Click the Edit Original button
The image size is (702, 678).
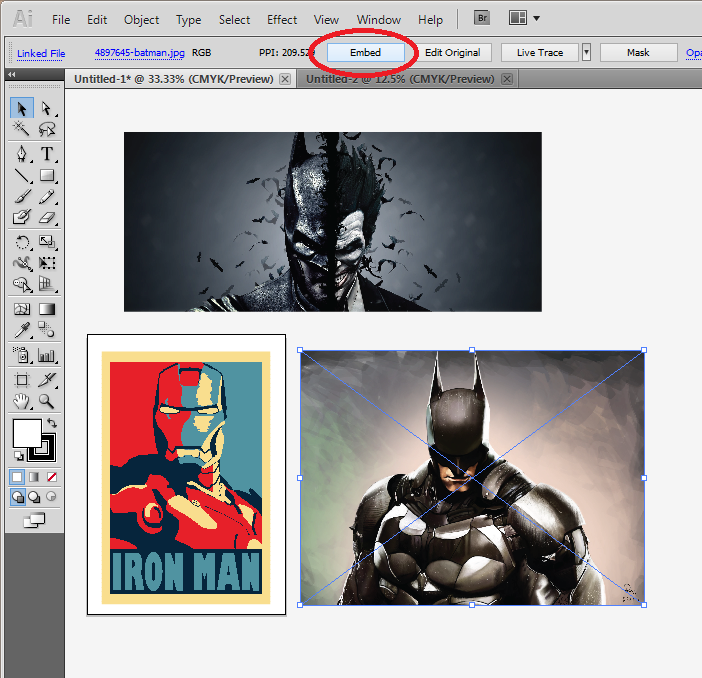[453, 52]
